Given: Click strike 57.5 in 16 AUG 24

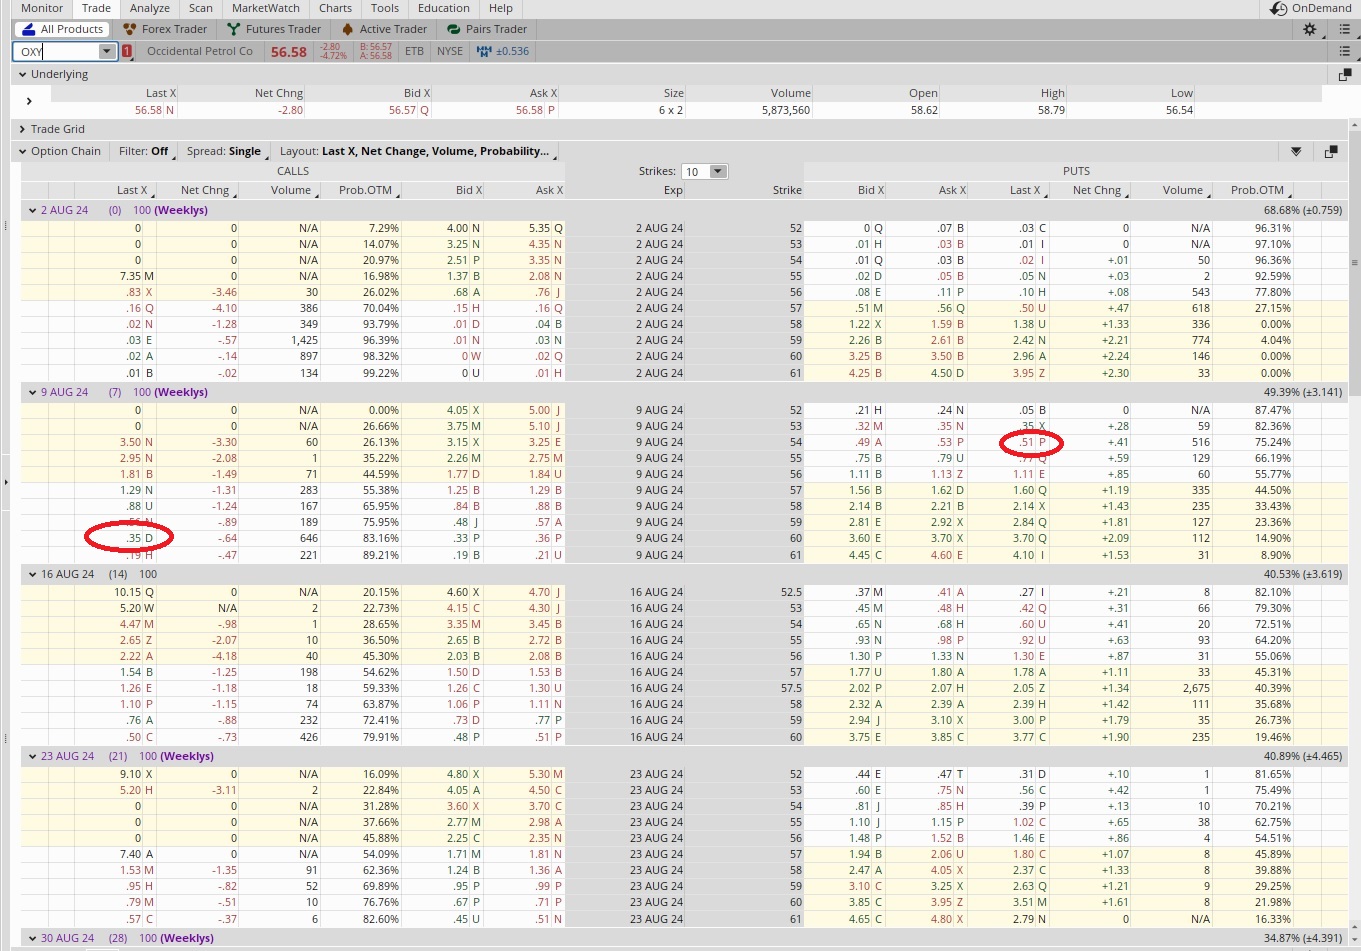Looking at the screenshot, I should [790, 688].
